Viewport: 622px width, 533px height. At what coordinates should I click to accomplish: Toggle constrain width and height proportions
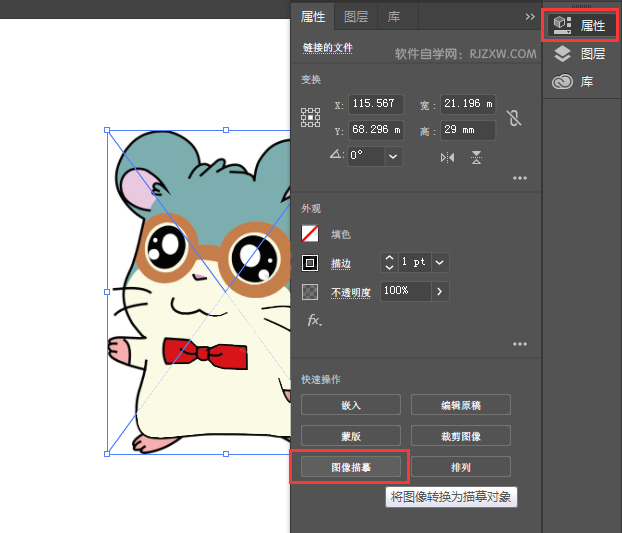(514, 118)
